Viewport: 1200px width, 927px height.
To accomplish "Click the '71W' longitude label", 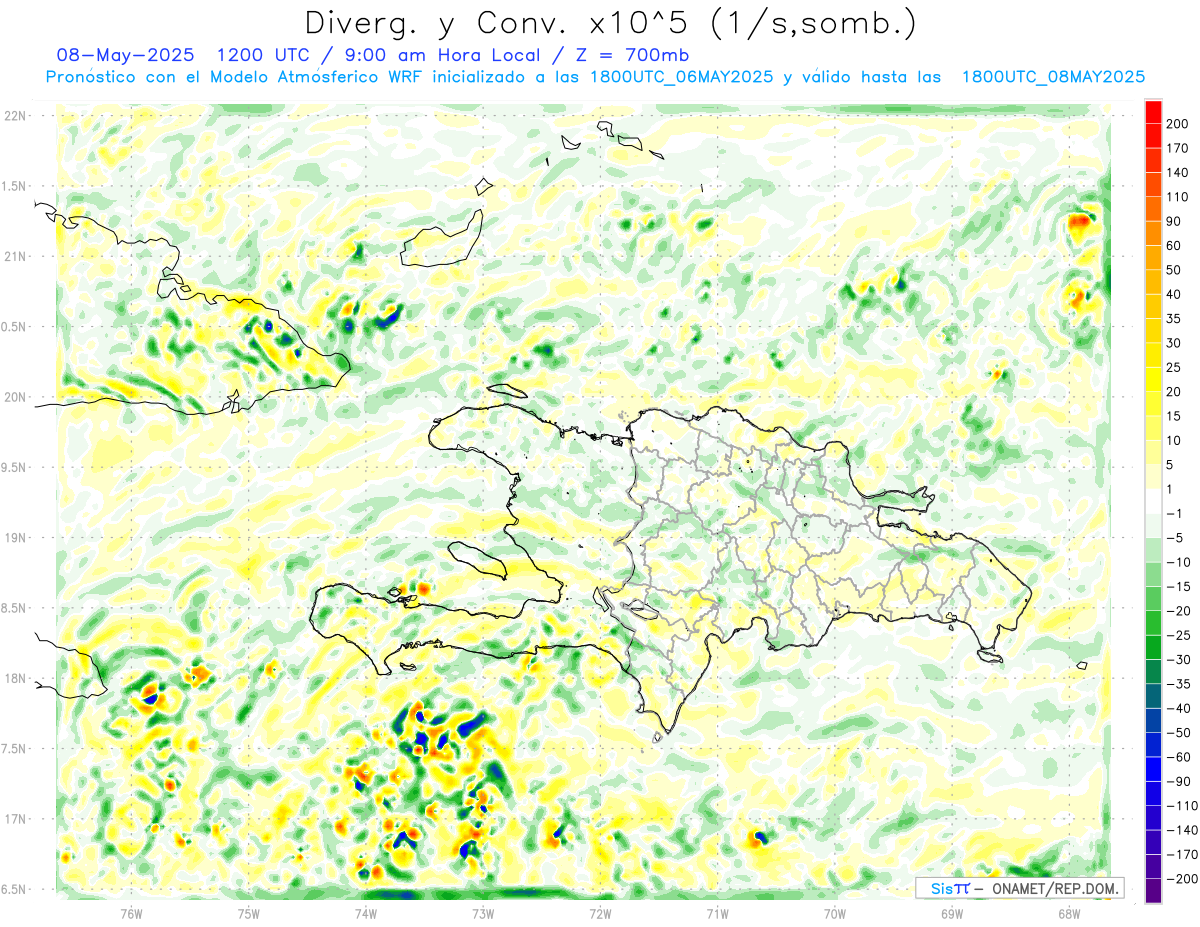I will coord(717,914).
